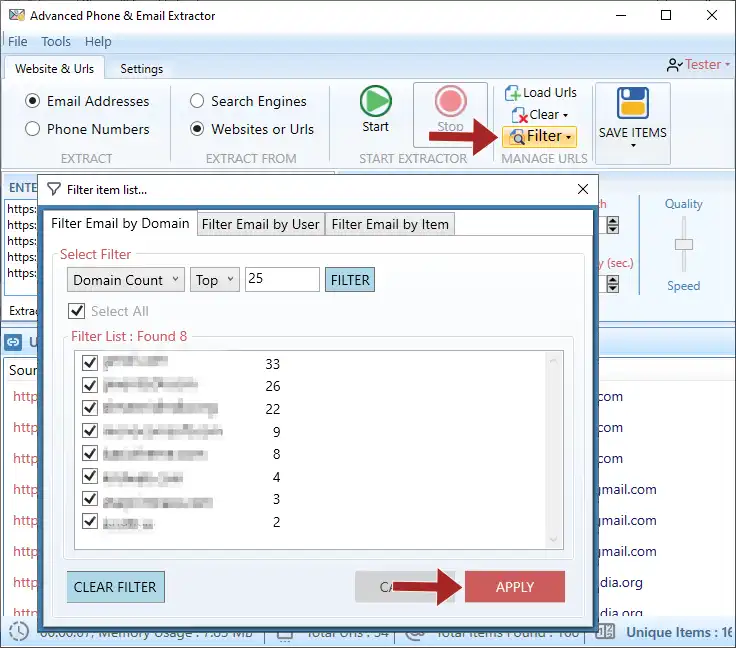Screen dimensions: 736x648
Task: Click the funnel icon in filter dialog title
Action: (54, 190)
